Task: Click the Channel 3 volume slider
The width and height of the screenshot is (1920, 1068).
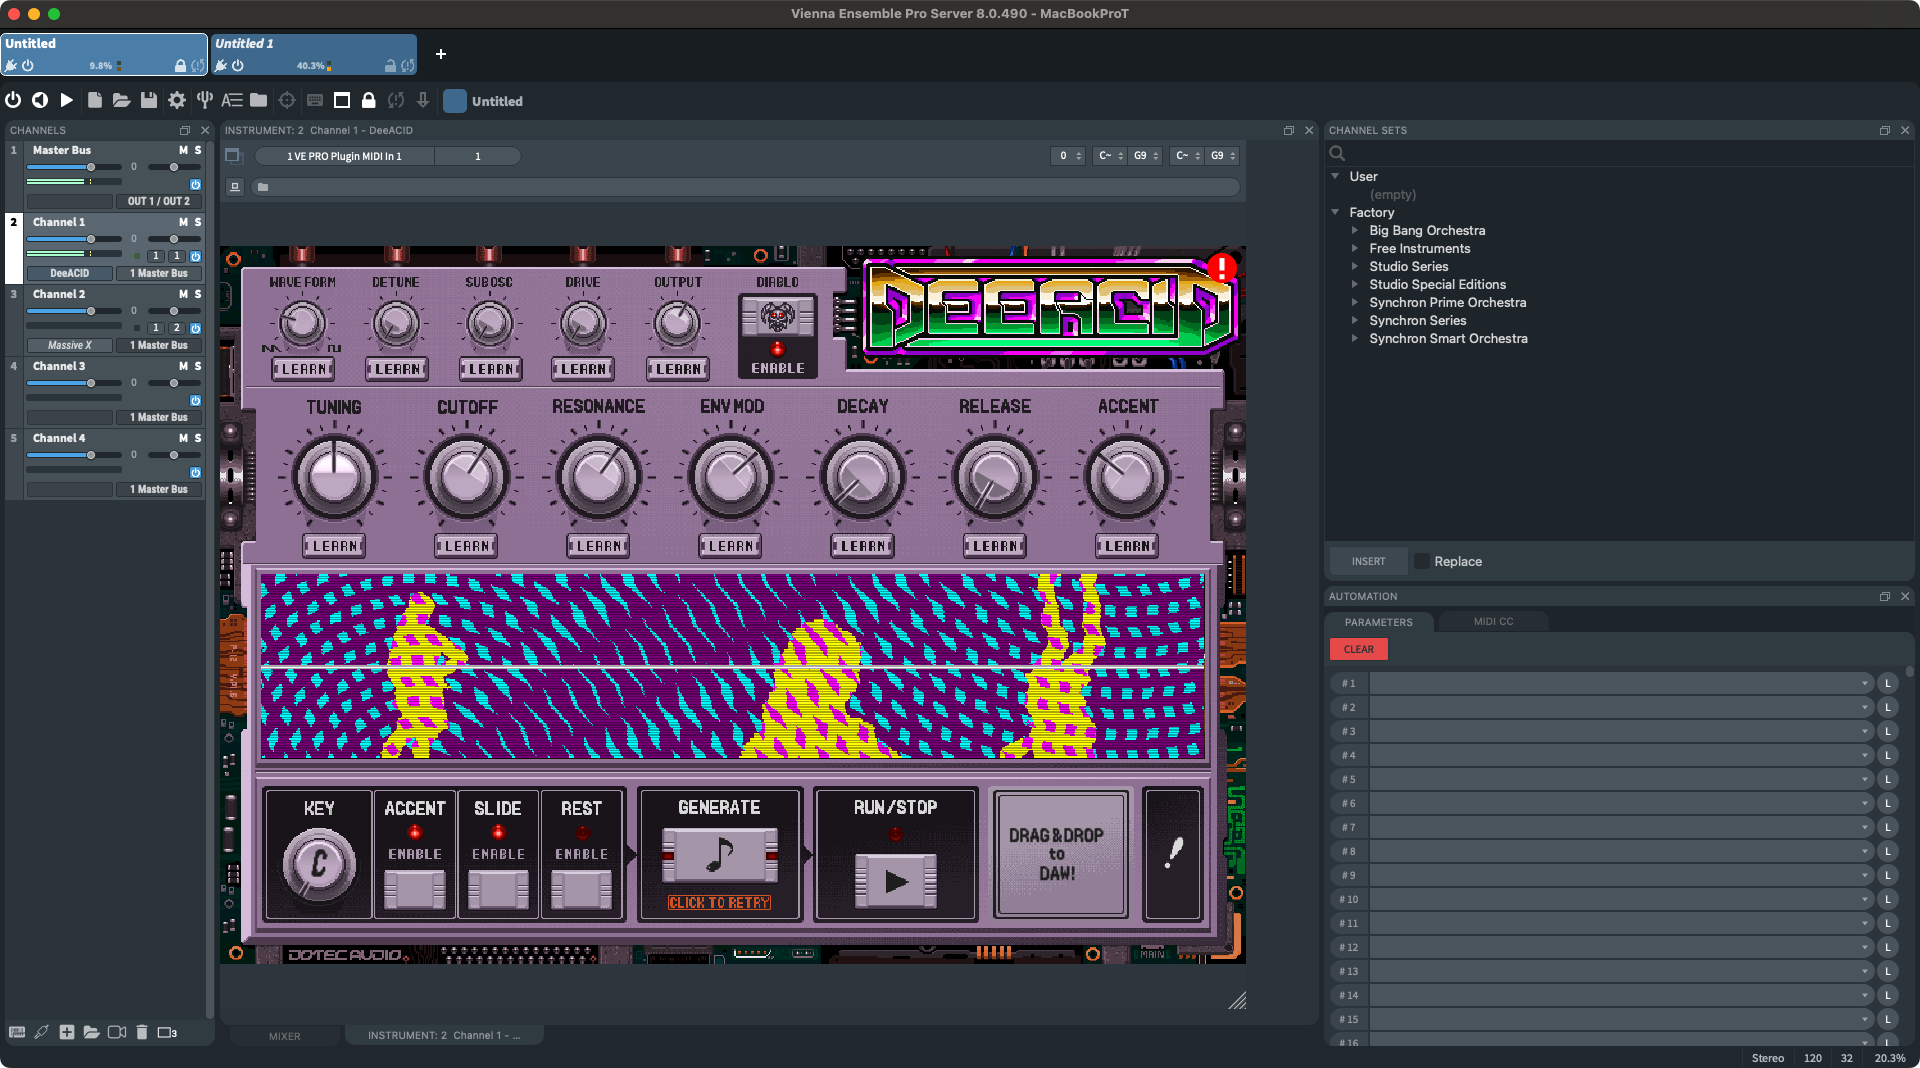Action: tap(90, 383)
